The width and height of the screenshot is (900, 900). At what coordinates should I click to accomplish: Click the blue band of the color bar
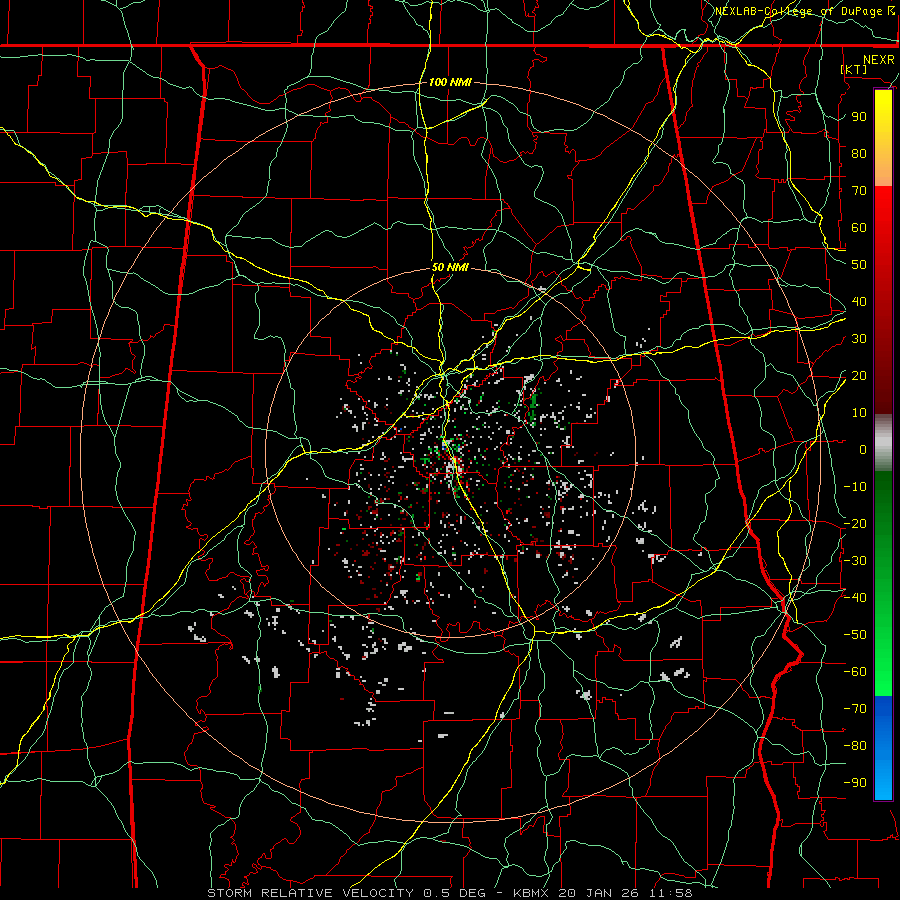883,747
